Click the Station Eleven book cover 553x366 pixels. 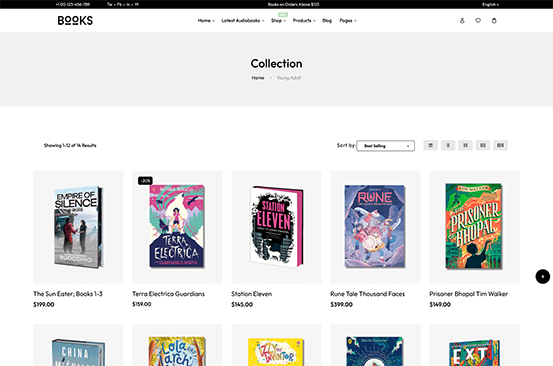(x=276, y=227)
